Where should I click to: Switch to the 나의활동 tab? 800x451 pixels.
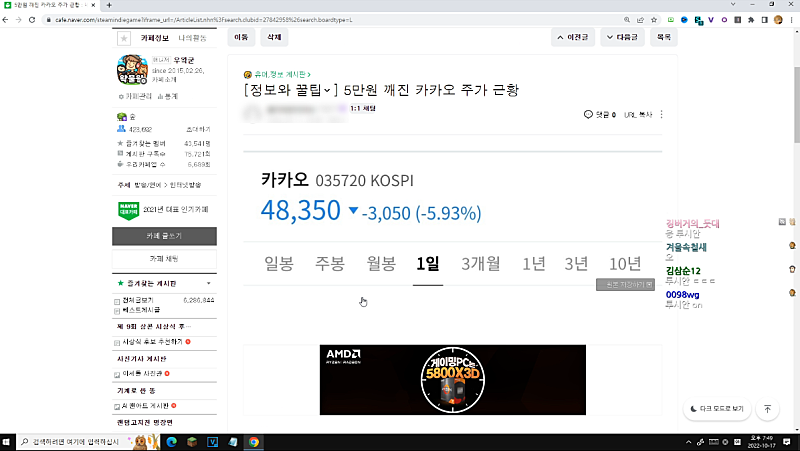192,38
